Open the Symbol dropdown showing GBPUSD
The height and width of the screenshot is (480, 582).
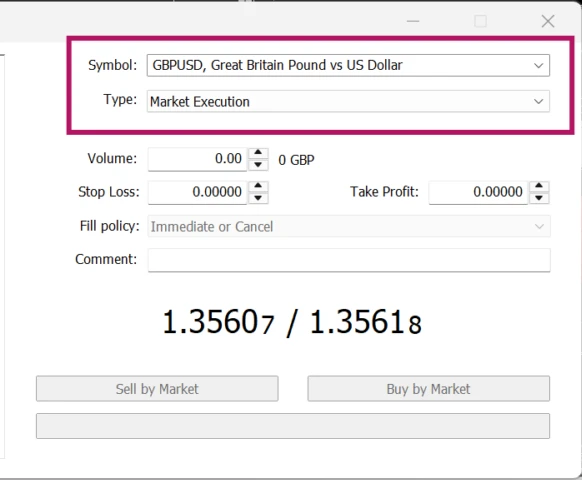point(348,65)
